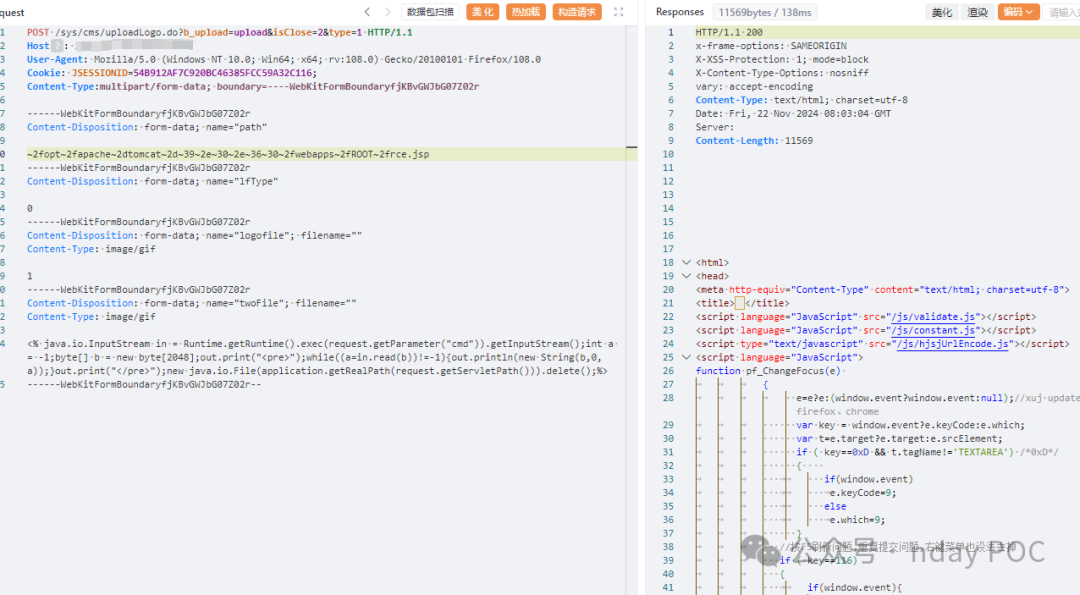Click the vary: accept-encoding header
This screenshot has width=1080, height=595.
(x=754, y=87)
